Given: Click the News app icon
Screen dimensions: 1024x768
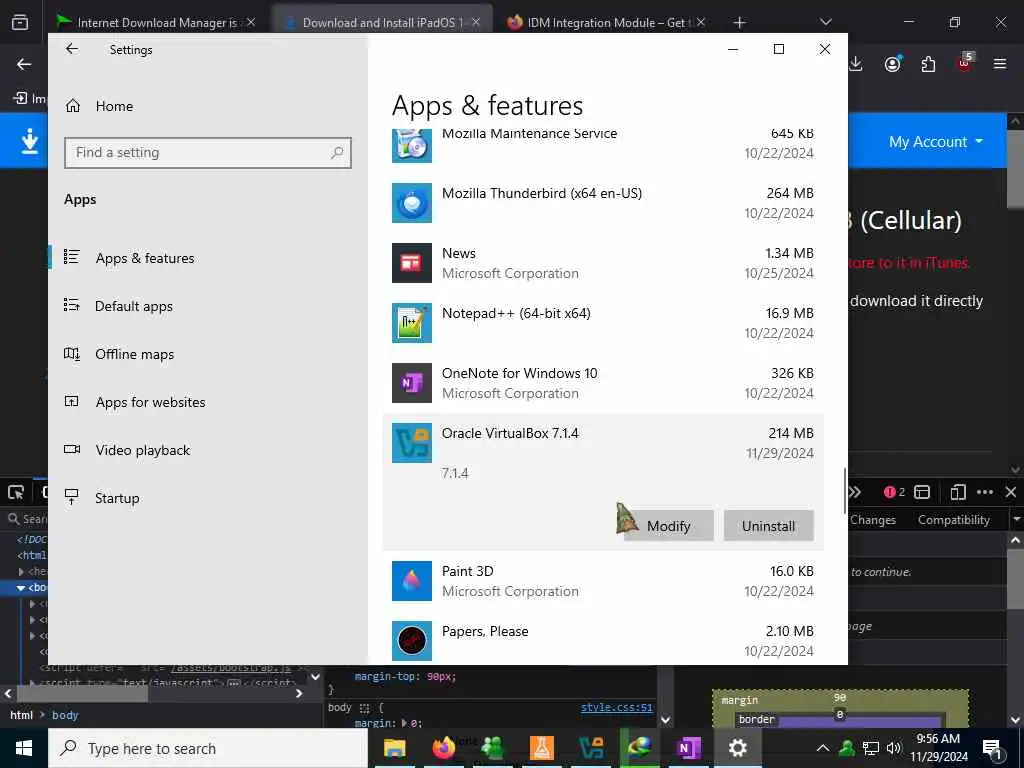Looking at the screenshot, I should pyautogui.click(x=411, y=263).
